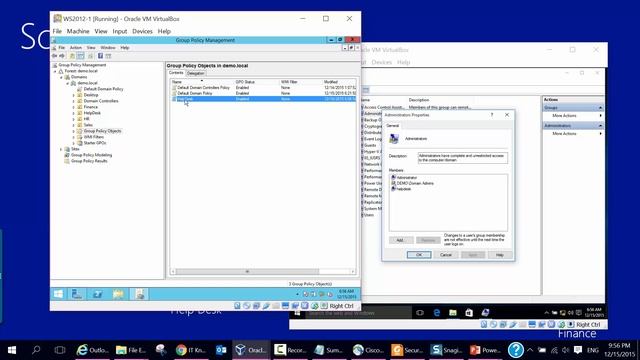Open PowerPoint on host taskbar
640x360 pixels.
pos(485,350)
